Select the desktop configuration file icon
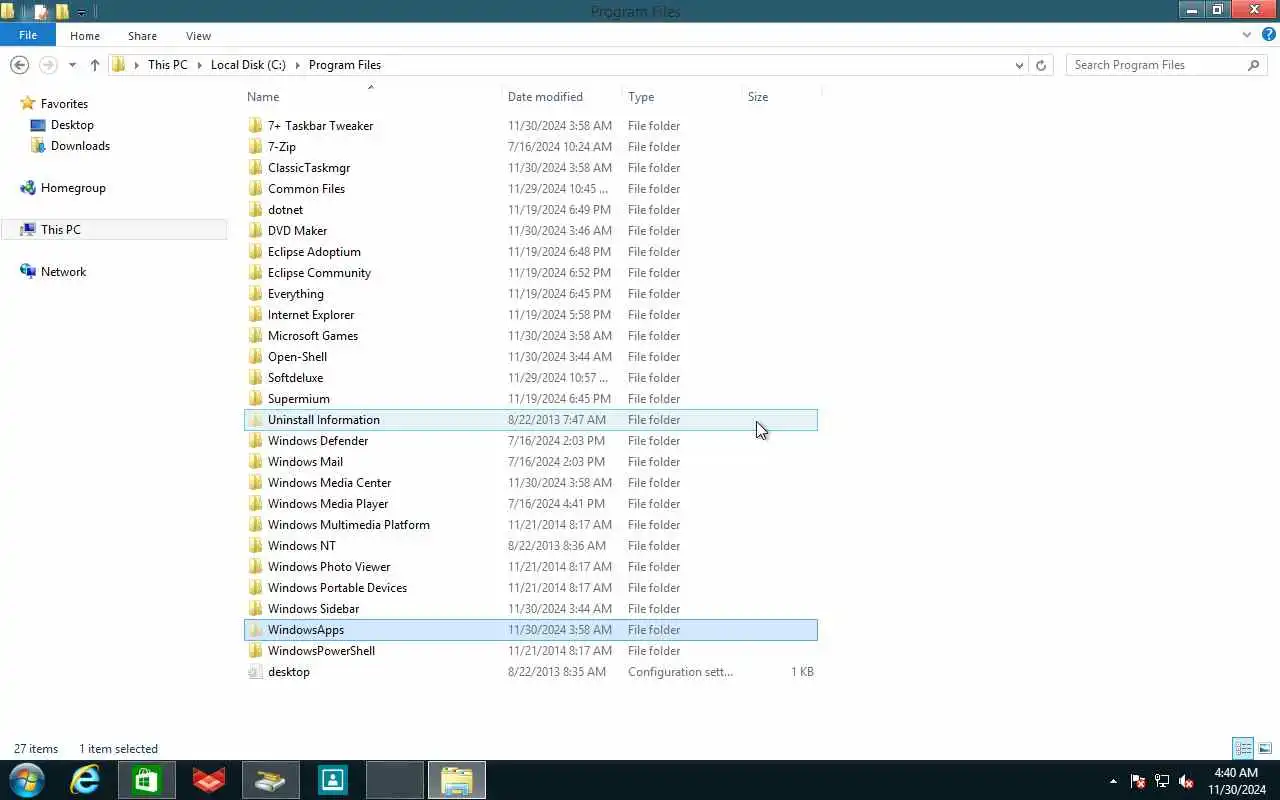The height and width of the screenshot is (800, 1280). tap(256, 672)
